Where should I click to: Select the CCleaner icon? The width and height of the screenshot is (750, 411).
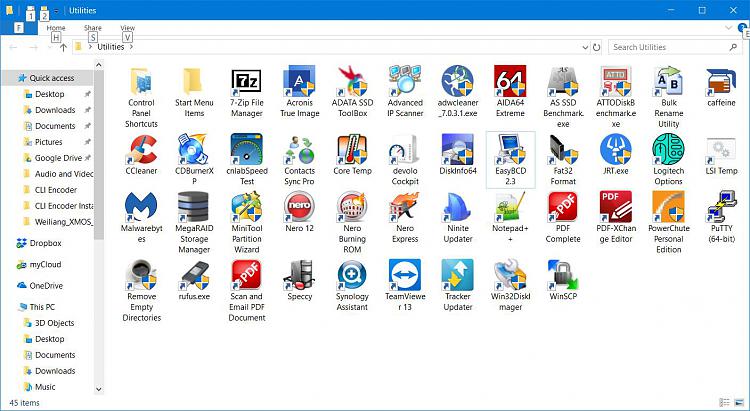pos(142,150)
